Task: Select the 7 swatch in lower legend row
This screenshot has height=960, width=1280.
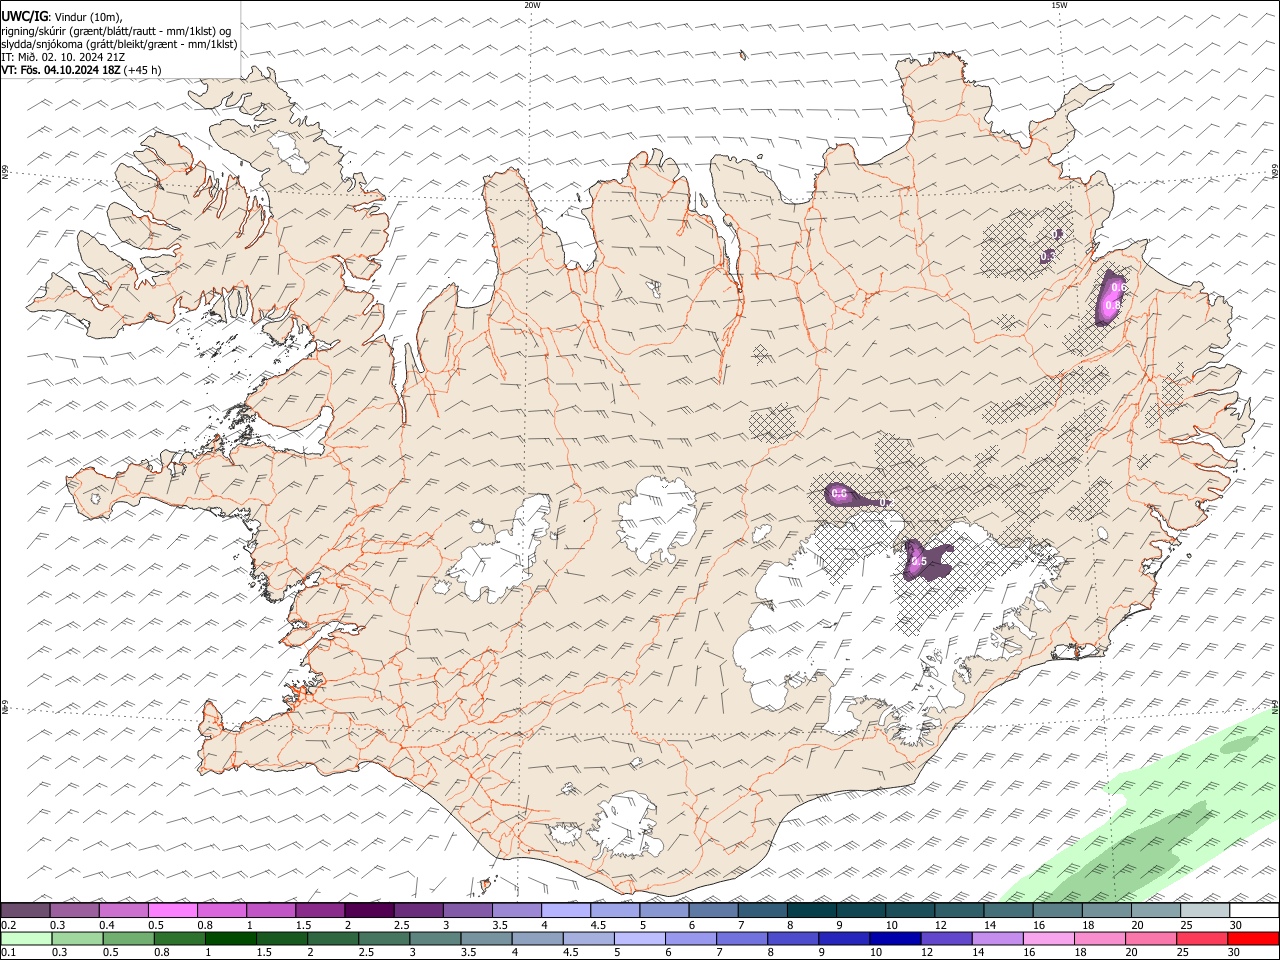Action: point(742,938)
